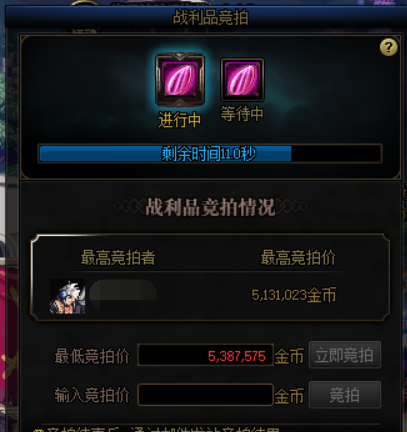The image size is (407, 432).
Task: Click the highest bidder's character avatar
Action: (68, 297)
